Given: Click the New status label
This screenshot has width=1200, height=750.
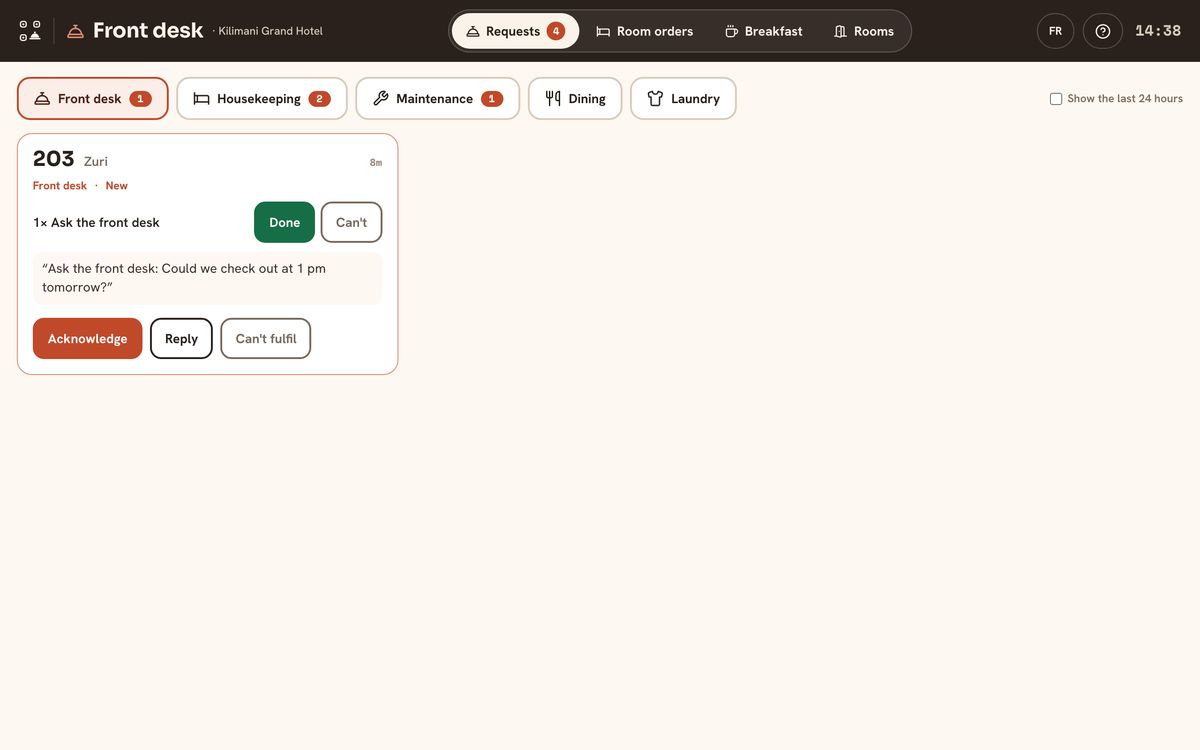Looking at the screenshot, I should pos(117,186).
